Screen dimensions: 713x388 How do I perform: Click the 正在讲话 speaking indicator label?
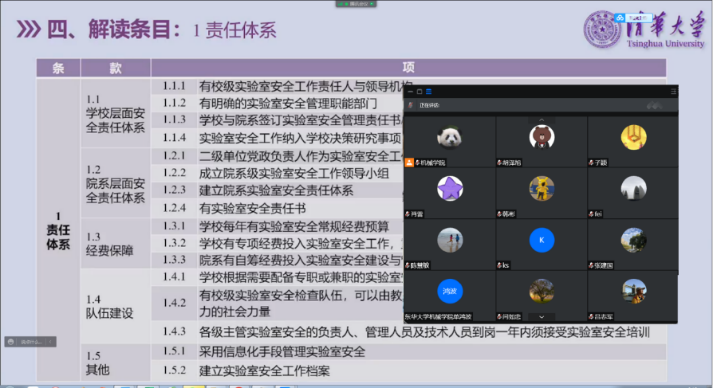429,105
